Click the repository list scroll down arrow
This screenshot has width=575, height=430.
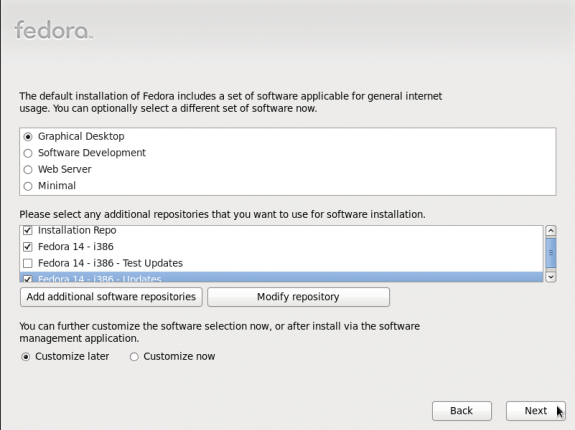point(551,277)
